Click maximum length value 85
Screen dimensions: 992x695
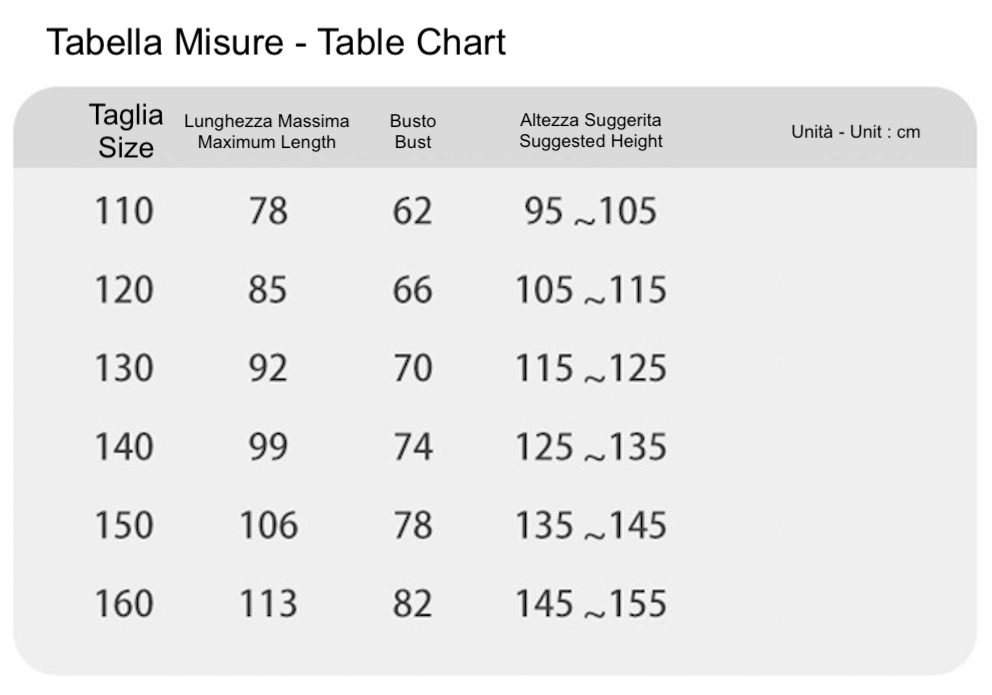click(268, 290)
